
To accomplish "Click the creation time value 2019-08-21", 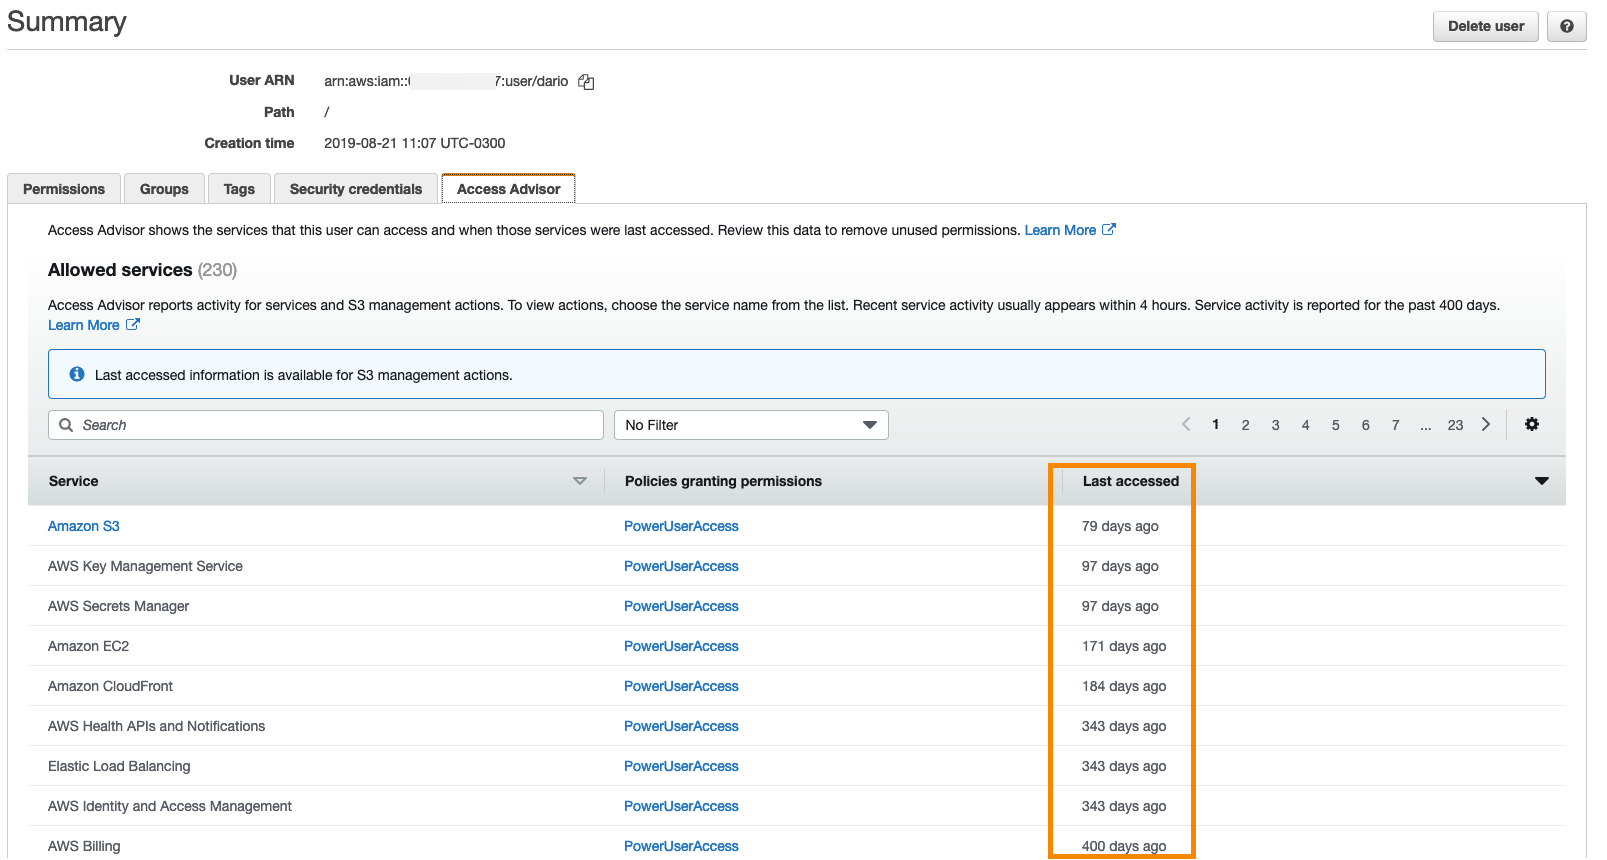I will pyautogui.click(x=414, y=143).
